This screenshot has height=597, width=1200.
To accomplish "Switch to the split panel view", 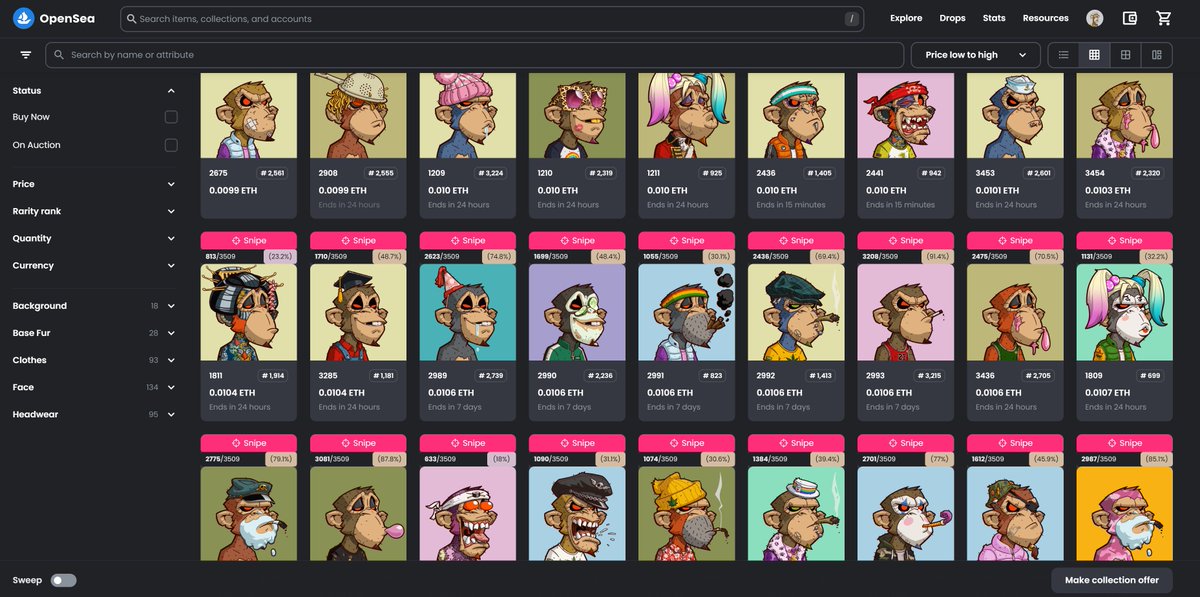I will tap(1156, 55).
